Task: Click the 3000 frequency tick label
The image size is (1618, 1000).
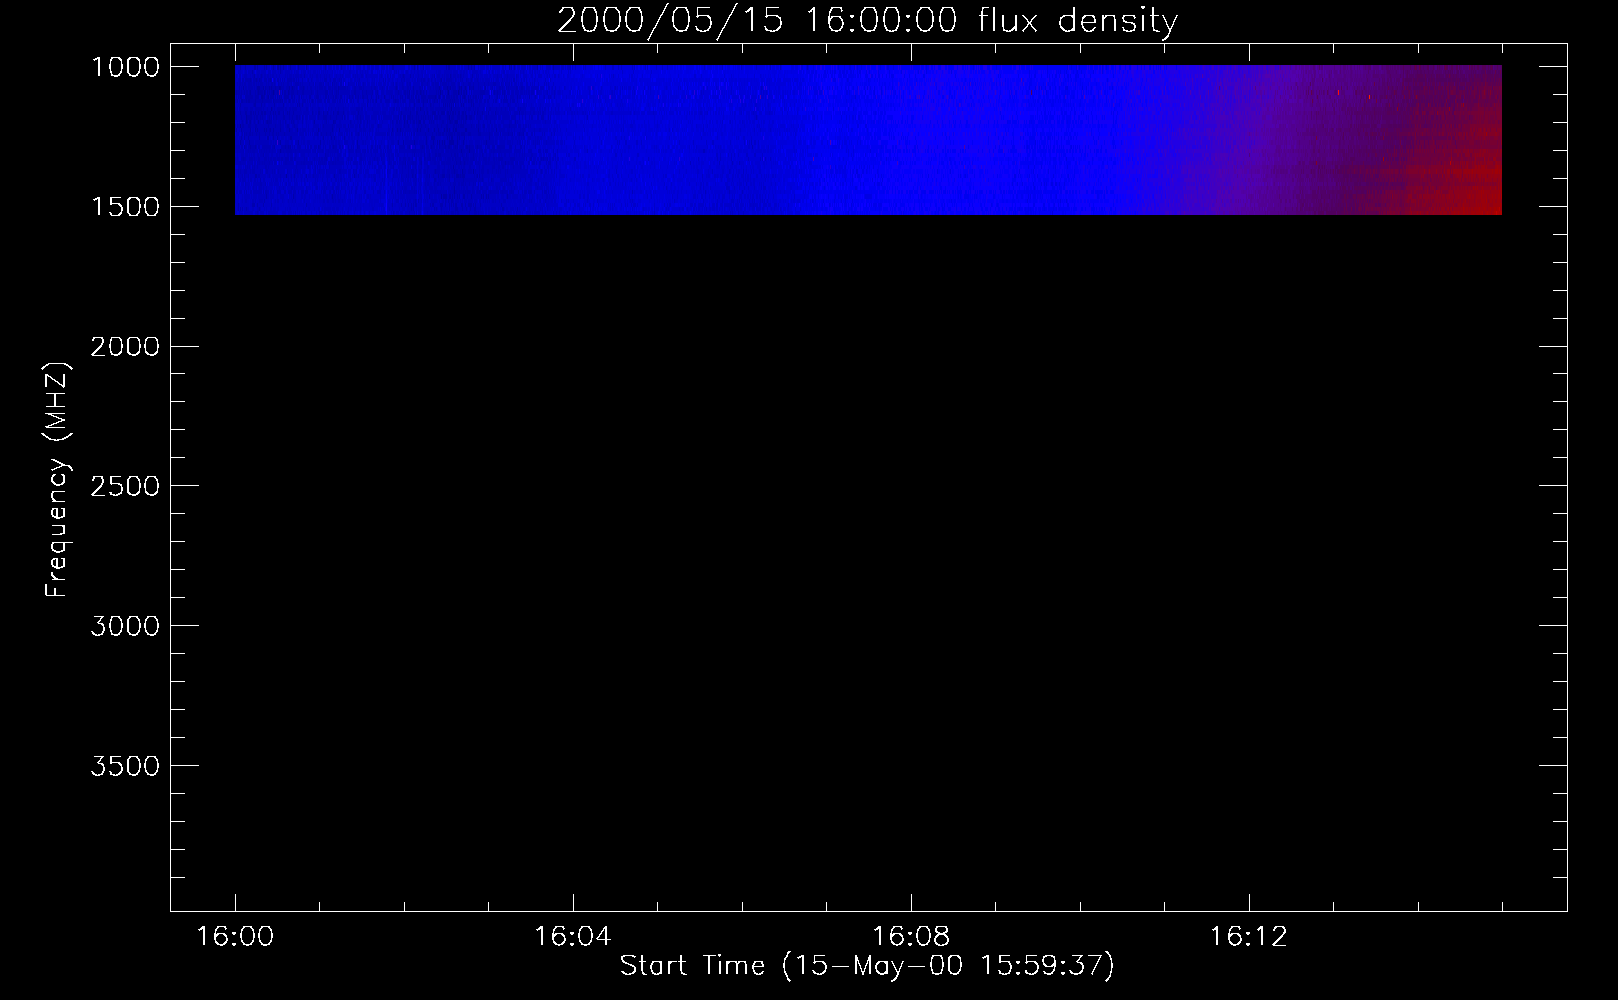Action: coord(125,626)
